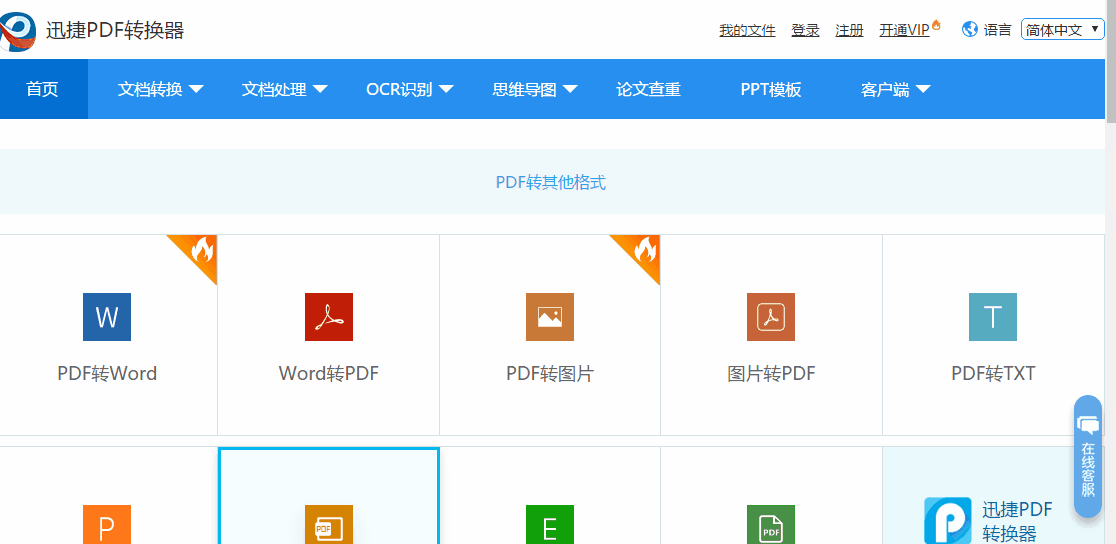
Task: Click the 图片转PDF label text
Action: 772,373
